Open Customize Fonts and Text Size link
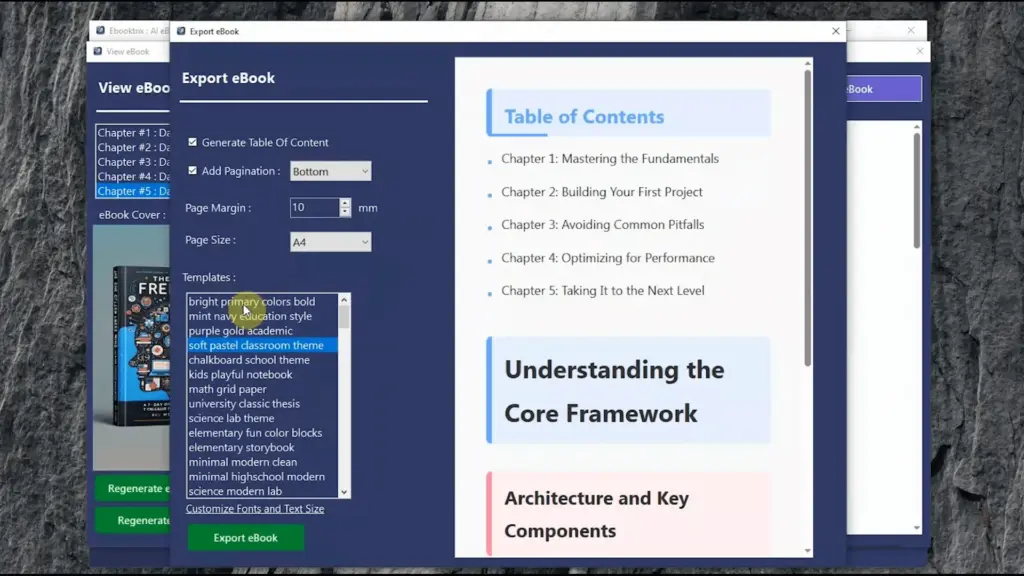This screenshot has width=1024, height=576. pos(255,509)
